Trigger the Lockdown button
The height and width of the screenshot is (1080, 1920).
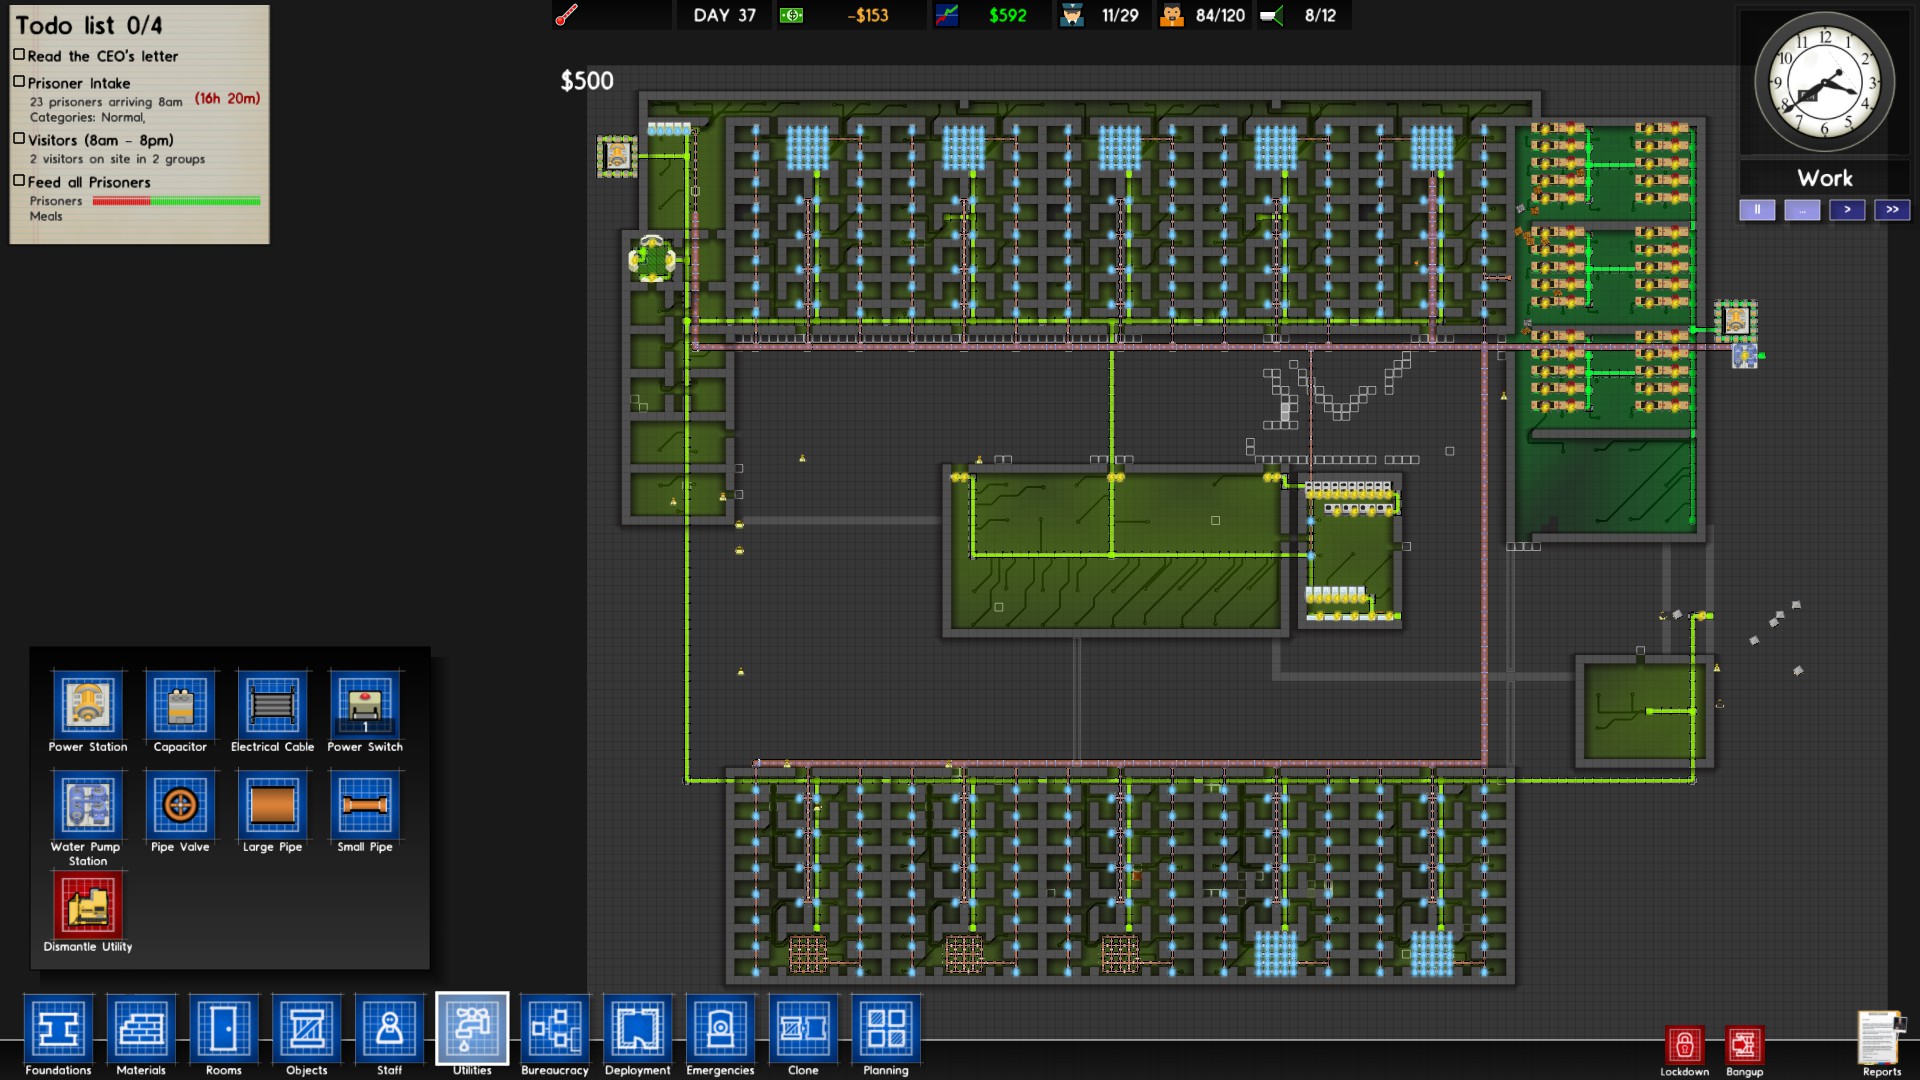point(1684,1046)
